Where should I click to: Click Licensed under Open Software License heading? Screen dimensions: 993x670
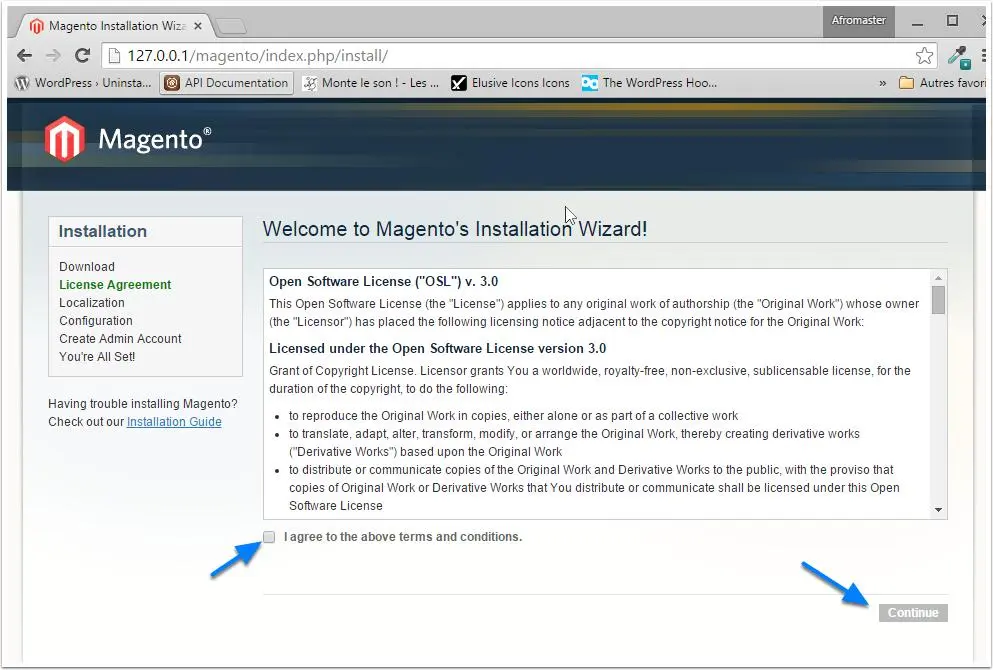pyautogui.click(x=438, y=348)
